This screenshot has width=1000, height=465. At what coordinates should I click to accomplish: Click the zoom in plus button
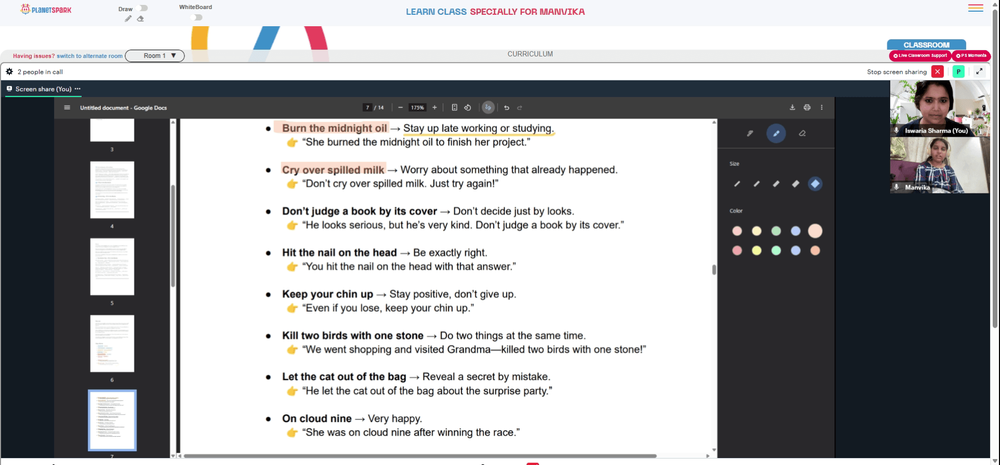tap(435, 108)
